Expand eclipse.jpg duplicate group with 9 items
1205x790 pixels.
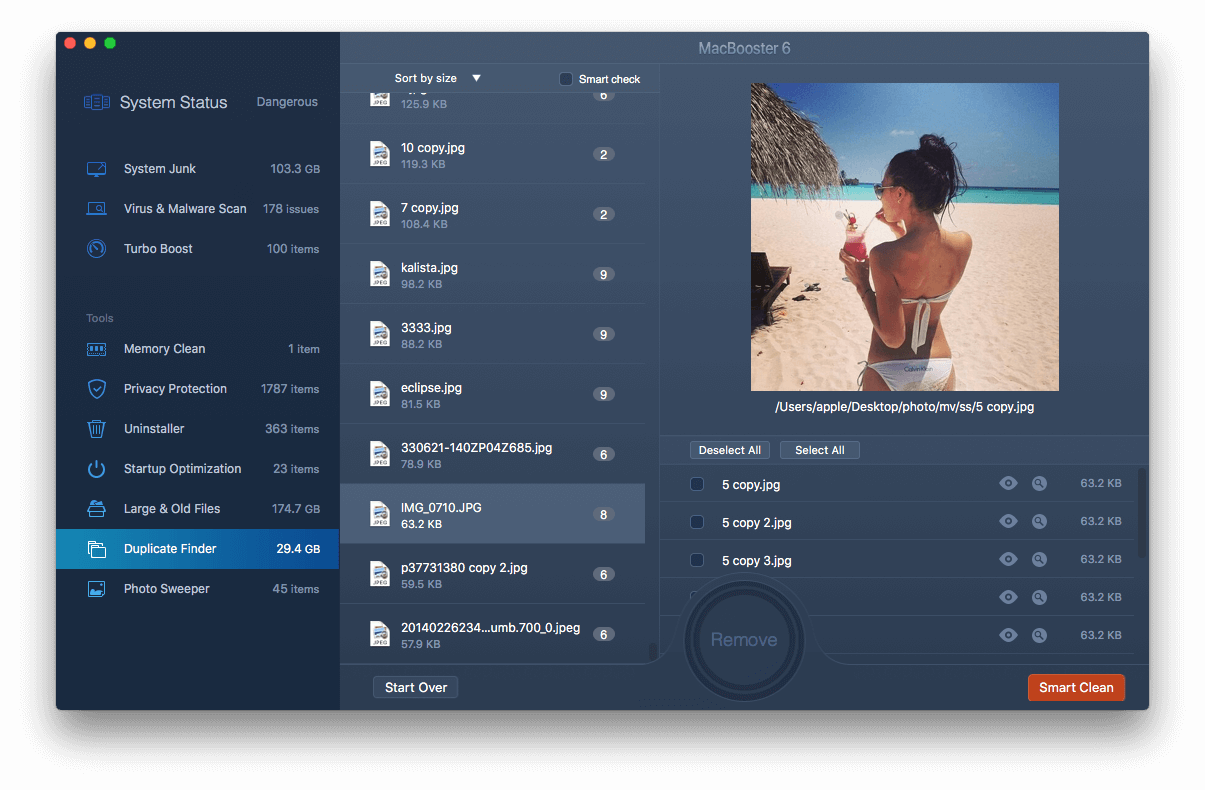click(x=492, y=394)
